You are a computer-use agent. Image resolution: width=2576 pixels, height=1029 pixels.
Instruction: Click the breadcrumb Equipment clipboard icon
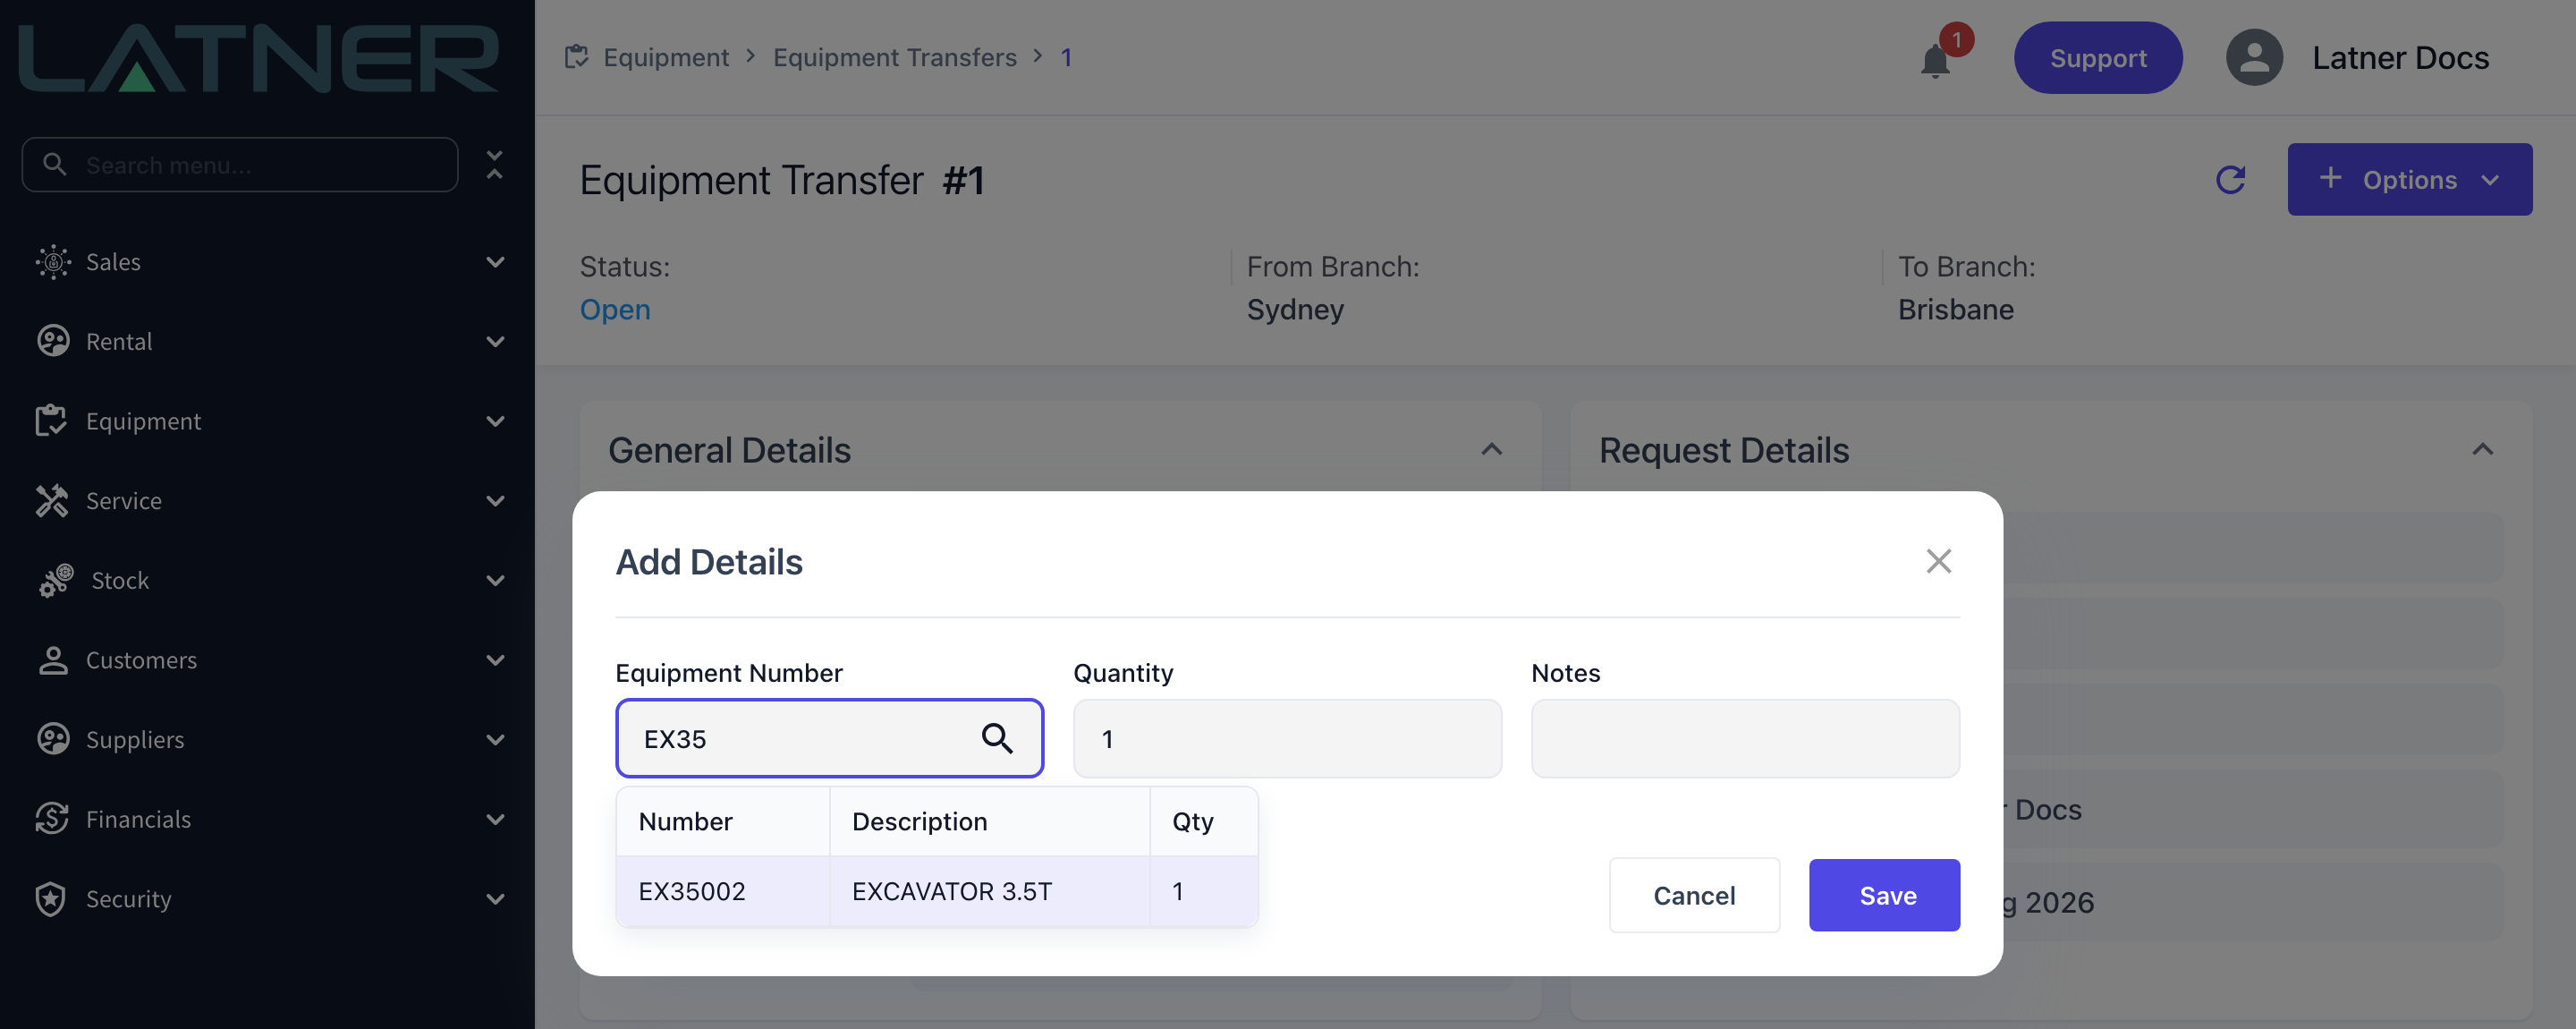pos(576,57)
